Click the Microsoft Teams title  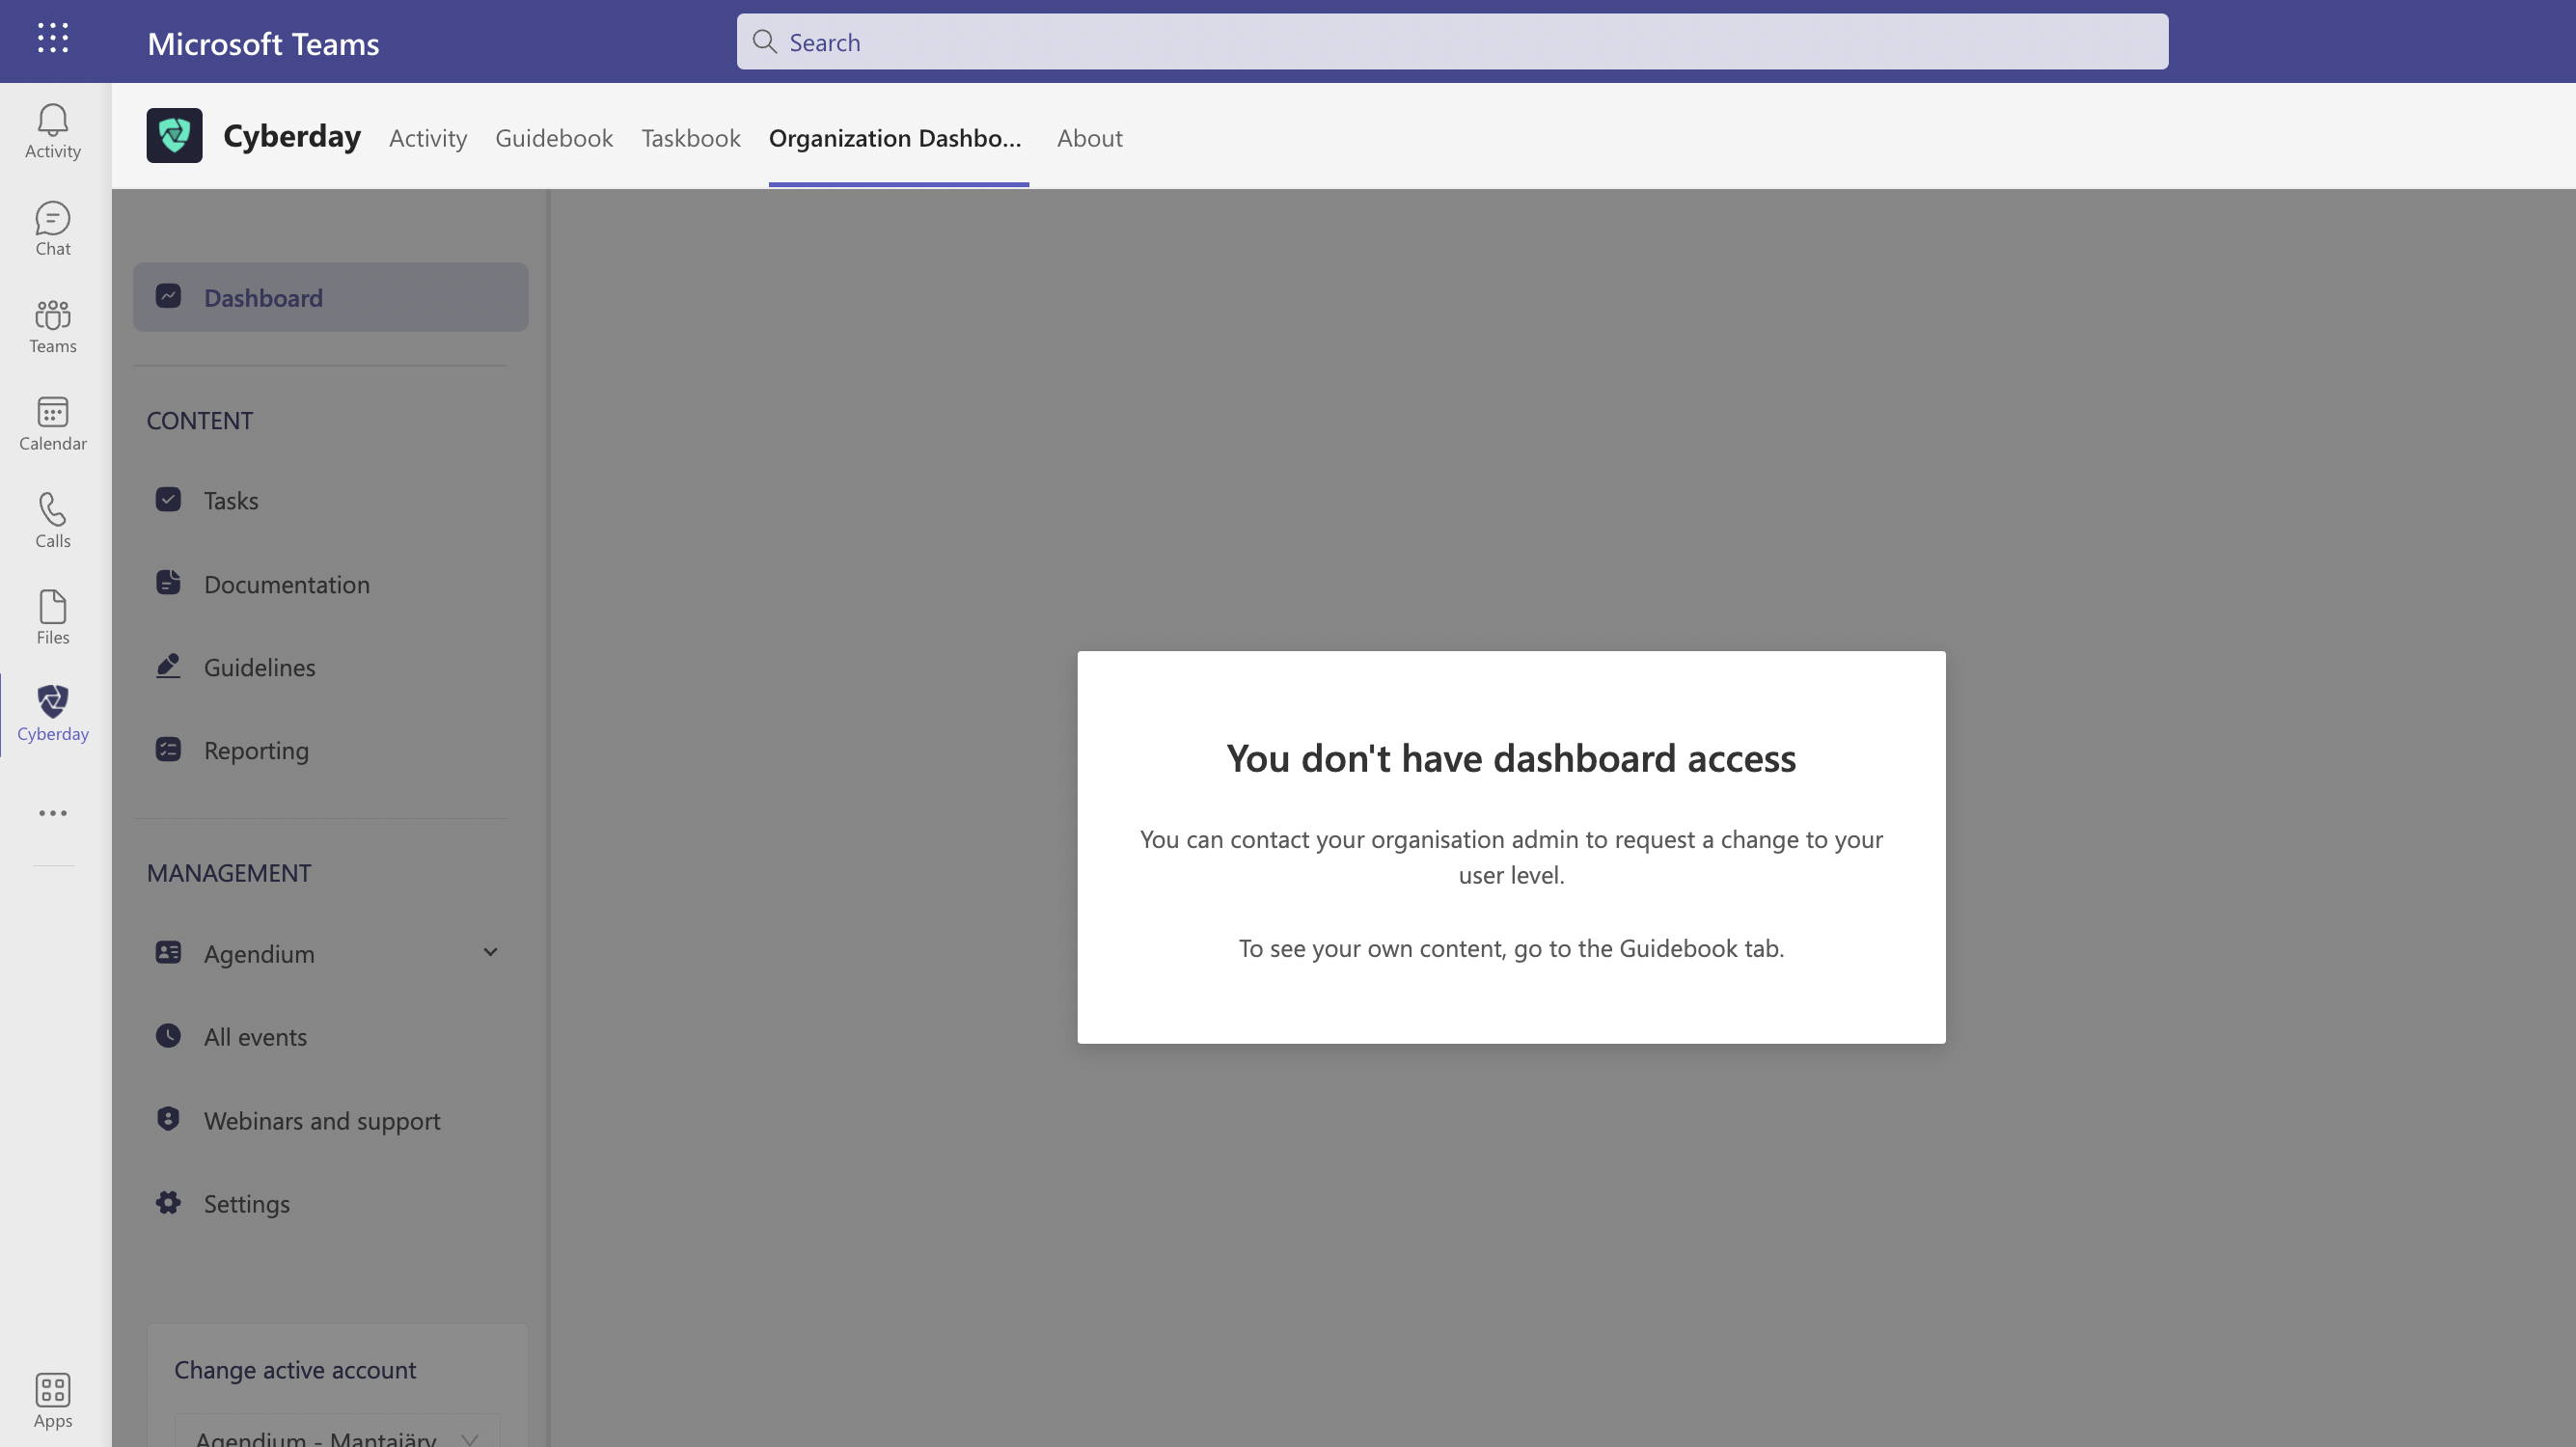point(263,44)
